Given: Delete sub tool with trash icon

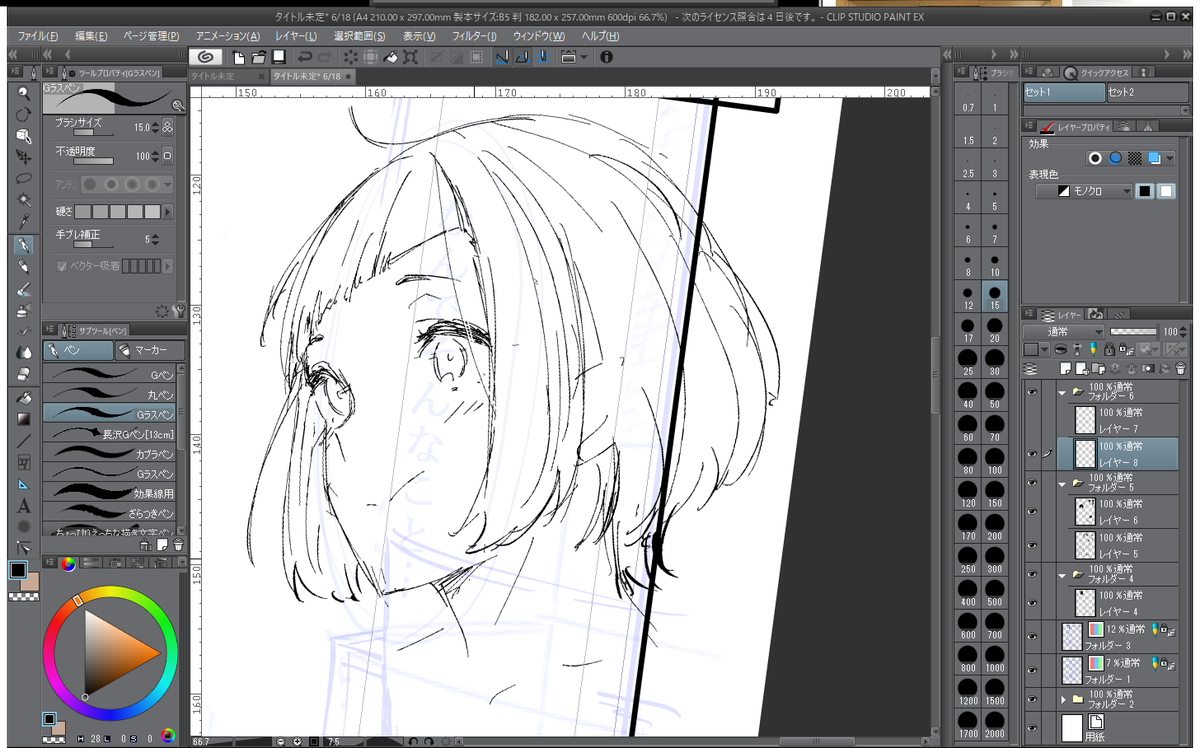Looking at the screenshot, I should [x=177, y=544].
